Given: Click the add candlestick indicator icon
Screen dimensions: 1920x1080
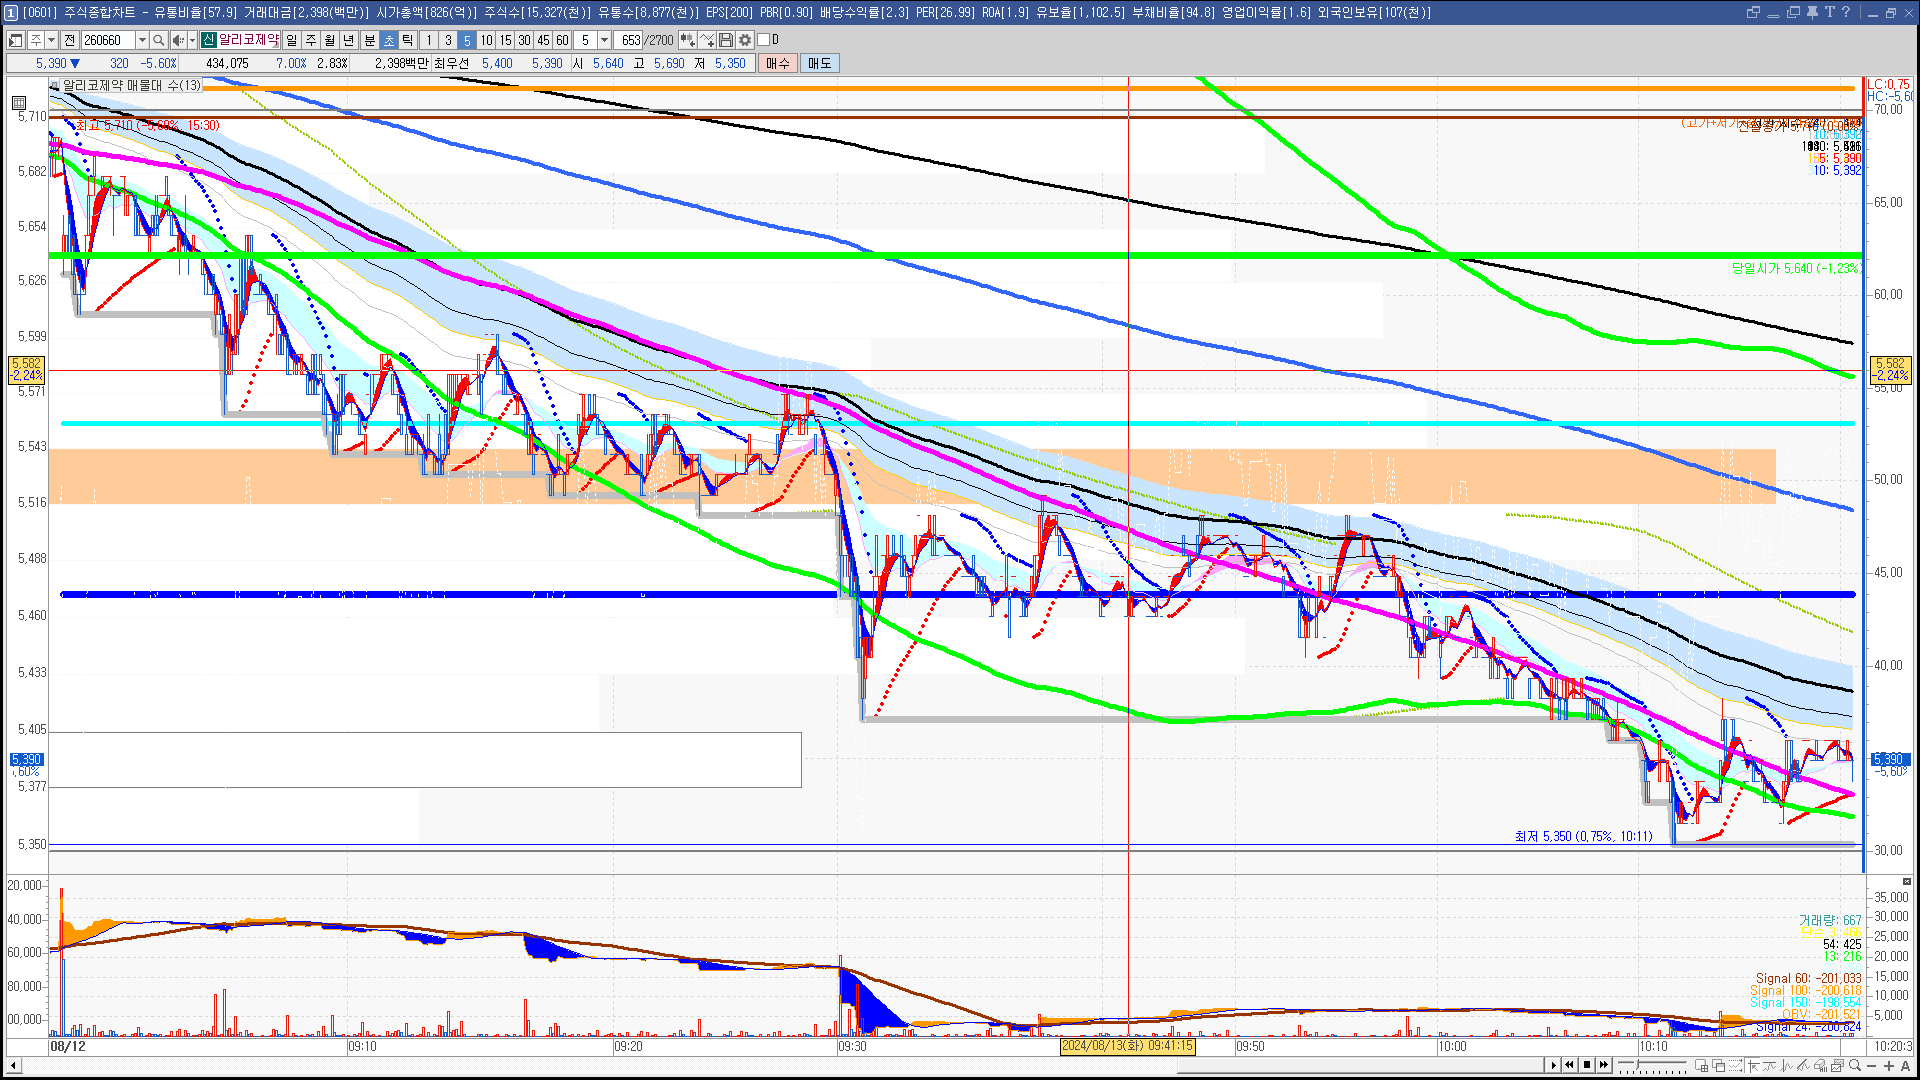Looking at the screenshot, I should [688, 40].
